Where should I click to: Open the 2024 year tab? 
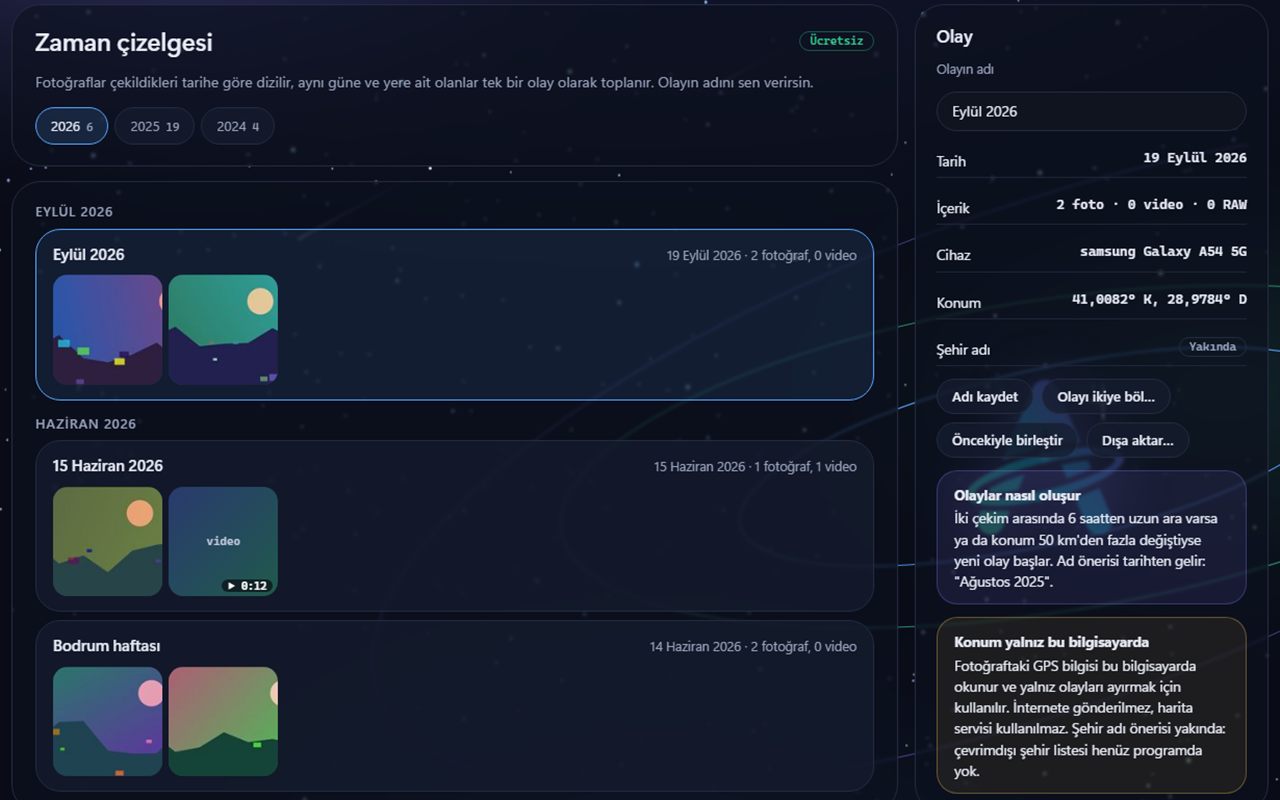pos(237,126)
